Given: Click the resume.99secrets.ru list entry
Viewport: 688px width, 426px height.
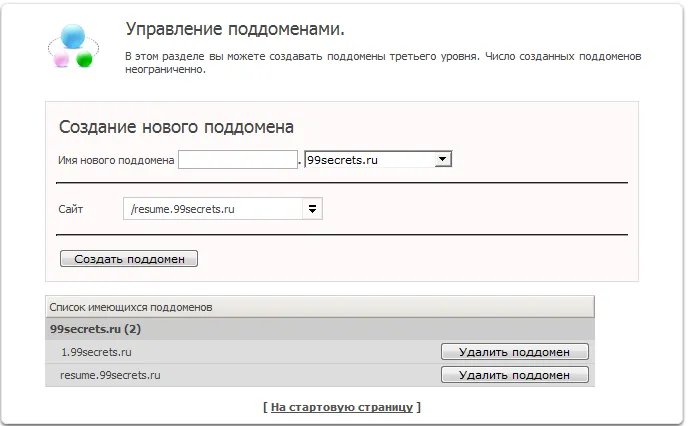Looking at the screenshot, I should click(110, 376).
